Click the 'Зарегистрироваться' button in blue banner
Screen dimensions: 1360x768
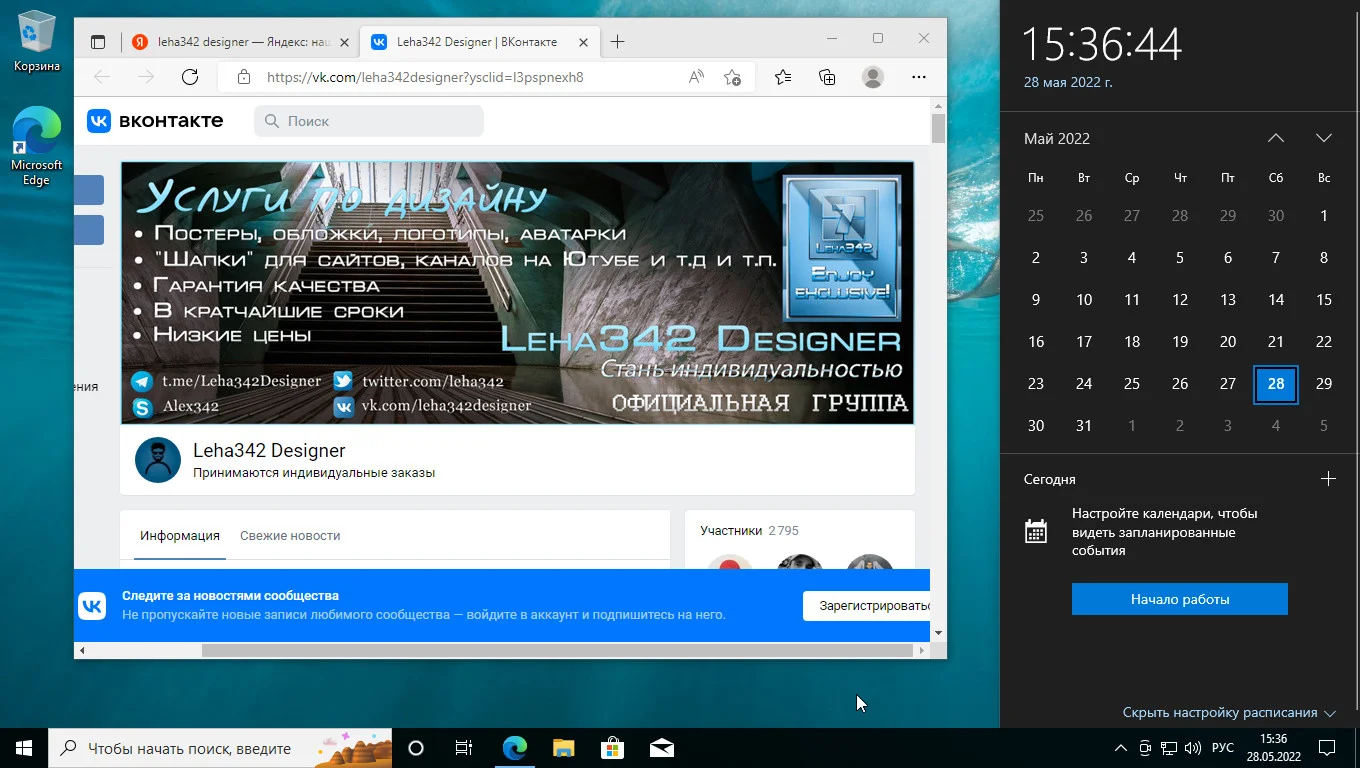click(866, 606)
